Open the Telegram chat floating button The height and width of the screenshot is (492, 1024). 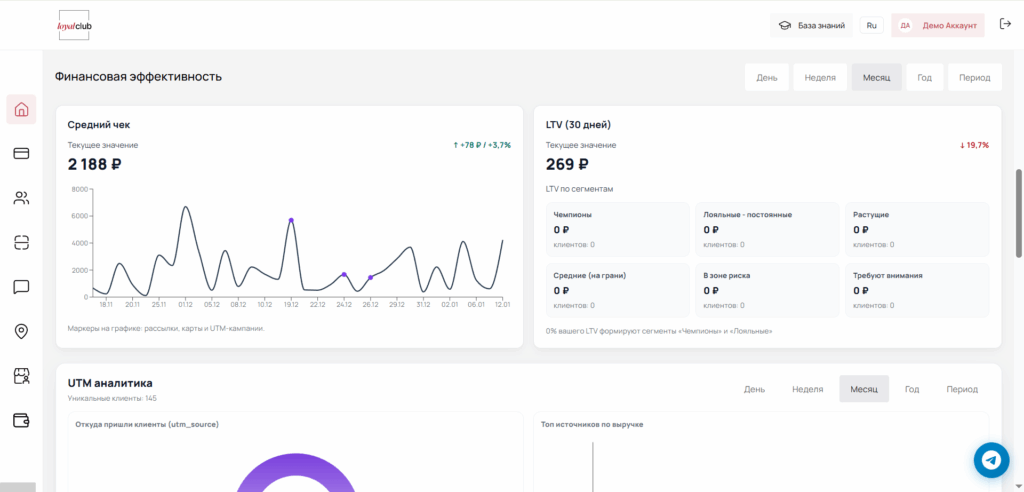pyautogui.click(x=991, y=460)
